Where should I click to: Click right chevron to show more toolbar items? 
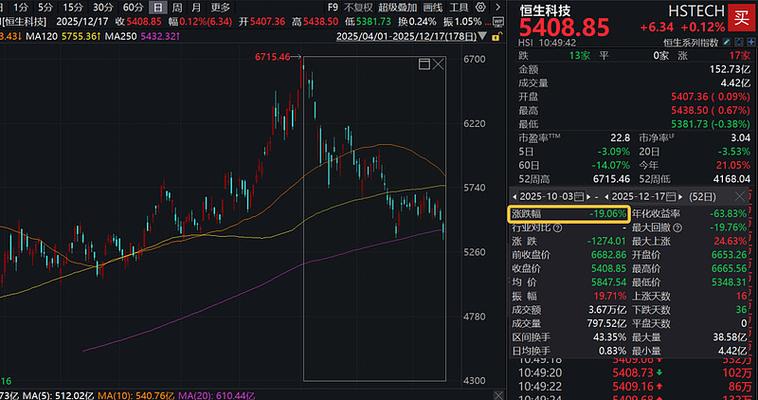[x=498, y=7]
